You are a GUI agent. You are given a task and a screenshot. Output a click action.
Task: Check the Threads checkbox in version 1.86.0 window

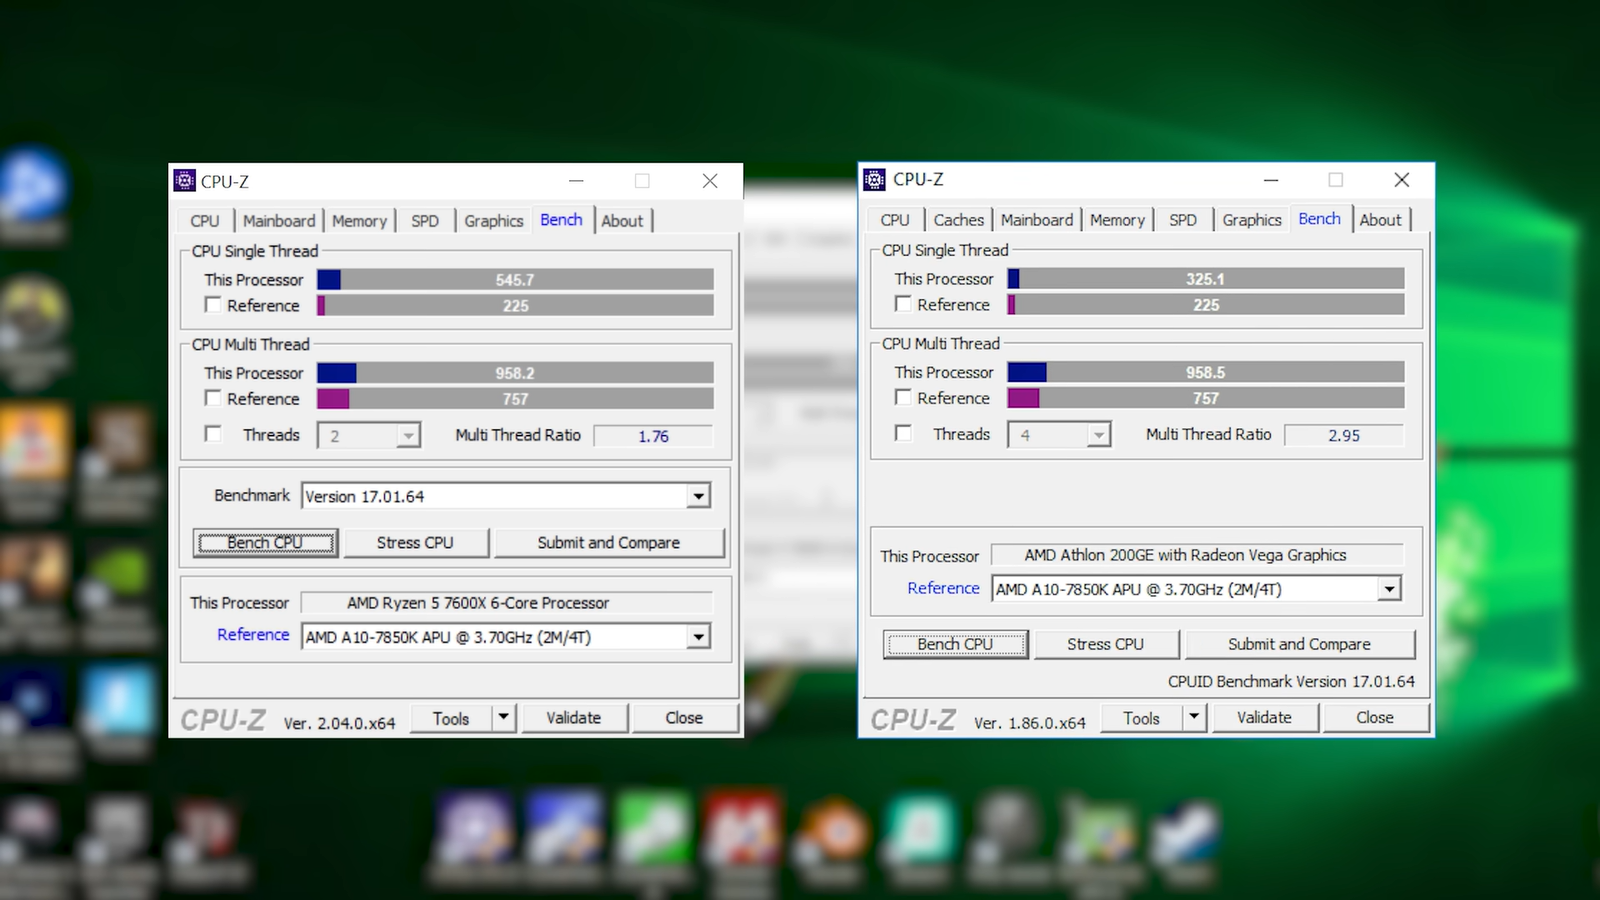pos(903,434)
